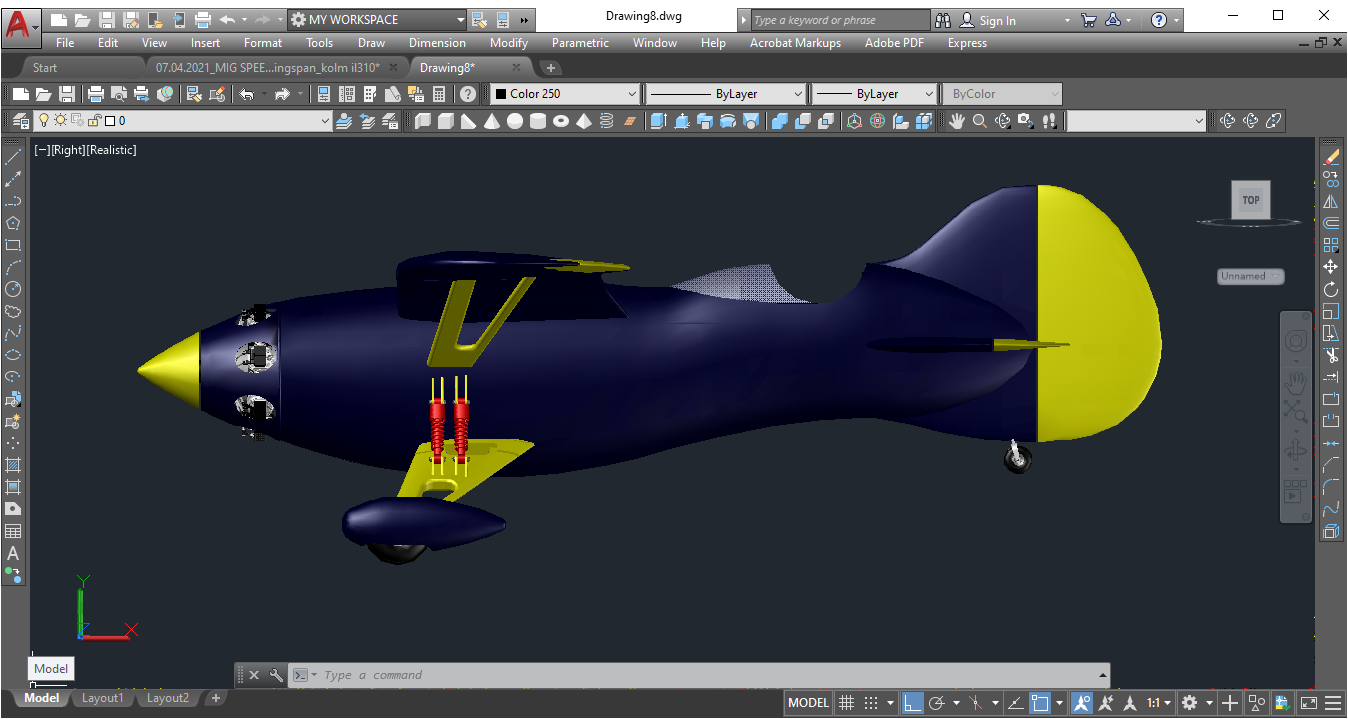Click the Undo arrow in standard toolbar
This screenshot has width=1348, height=719.
click(x=247, y=94)
